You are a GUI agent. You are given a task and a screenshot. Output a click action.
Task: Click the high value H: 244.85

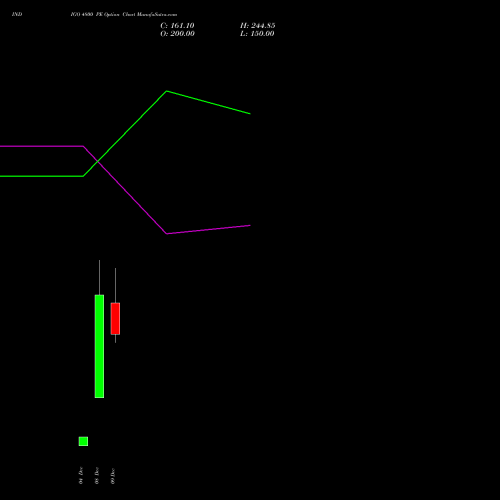tap(258, 26)
